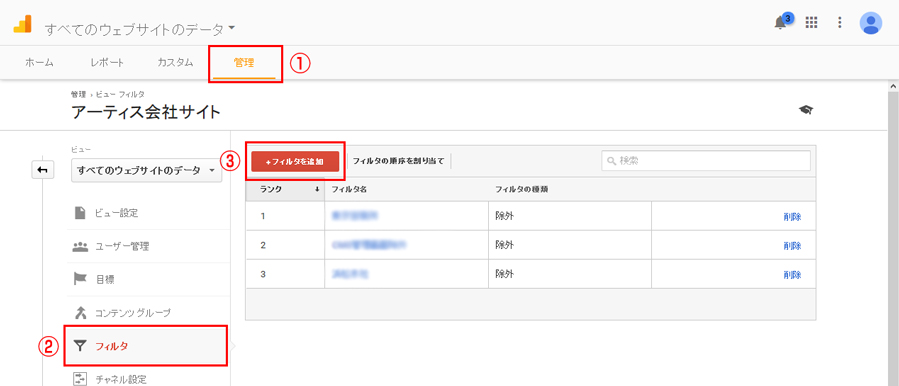
Task: Click 削除 link for rank 2 filter
Action: [792, 245]
